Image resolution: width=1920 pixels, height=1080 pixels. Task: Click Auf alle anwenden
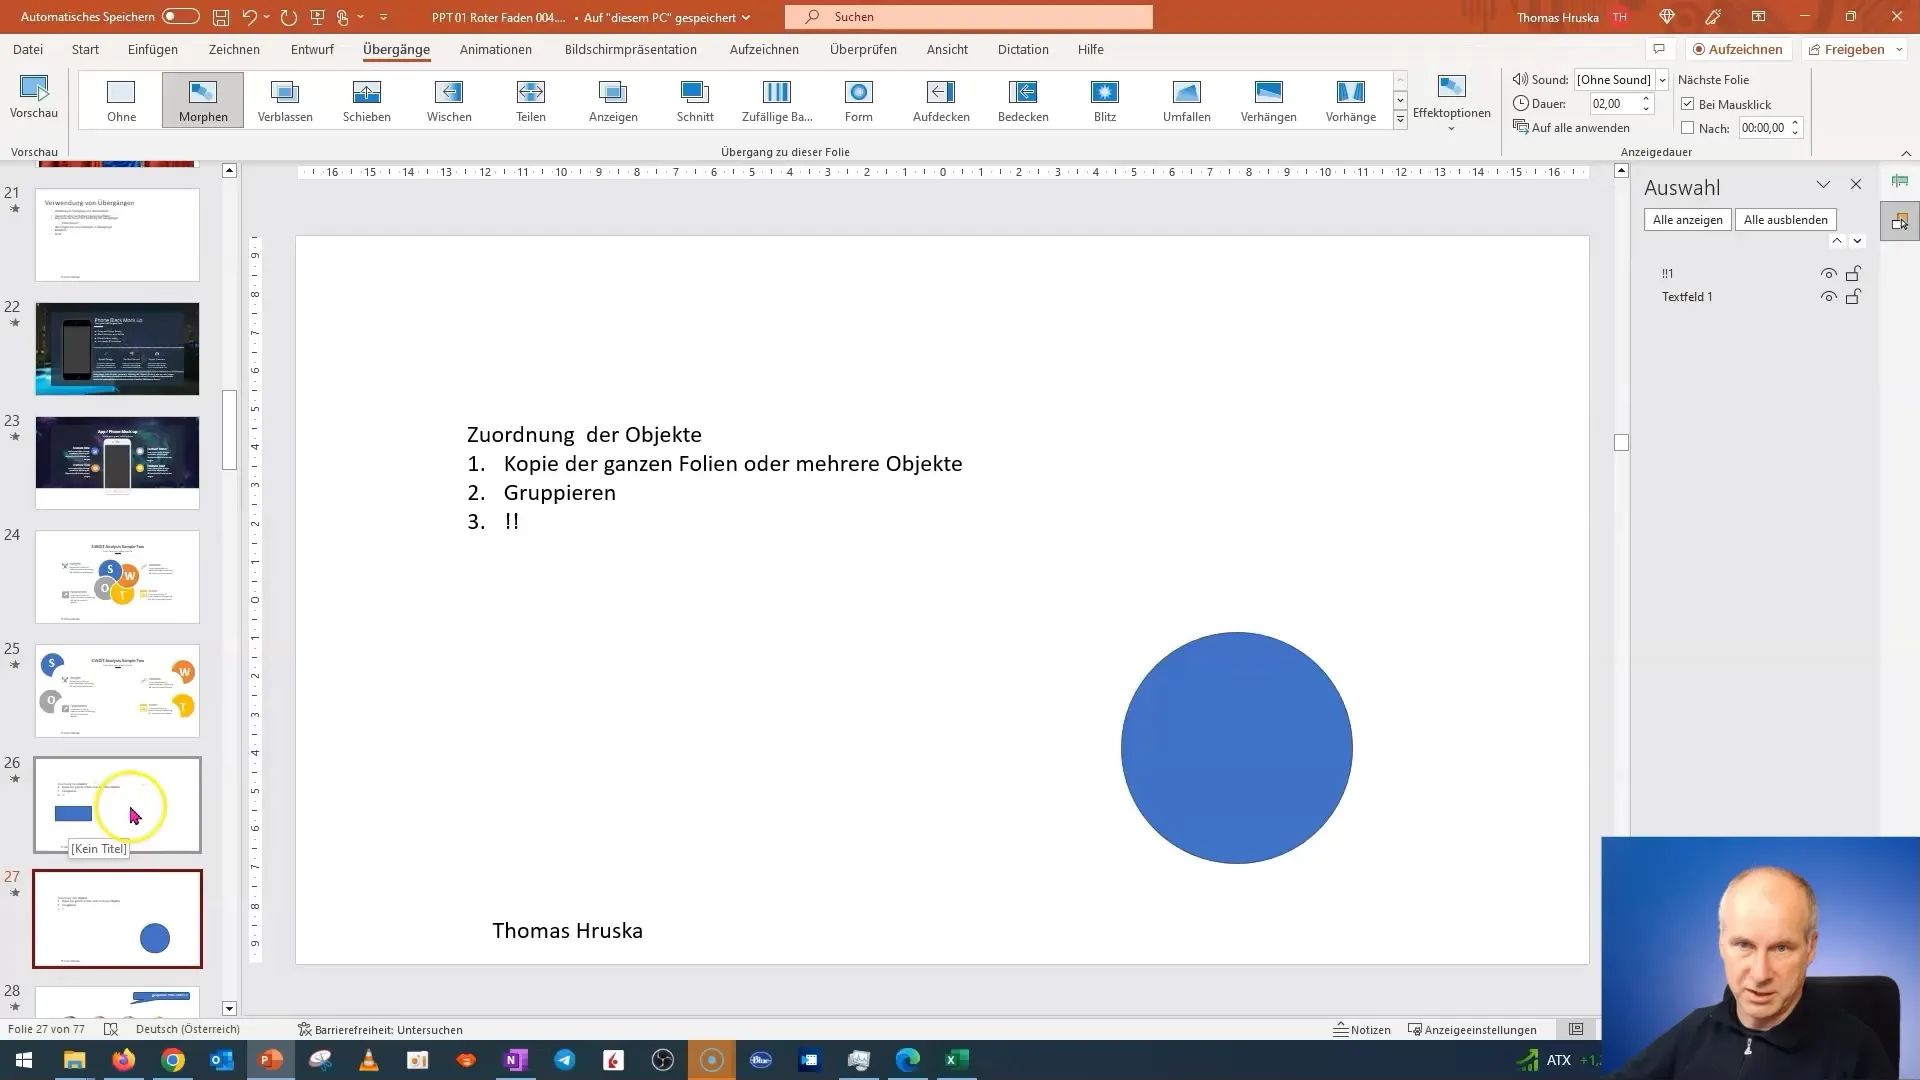(x=1571, y=128)
